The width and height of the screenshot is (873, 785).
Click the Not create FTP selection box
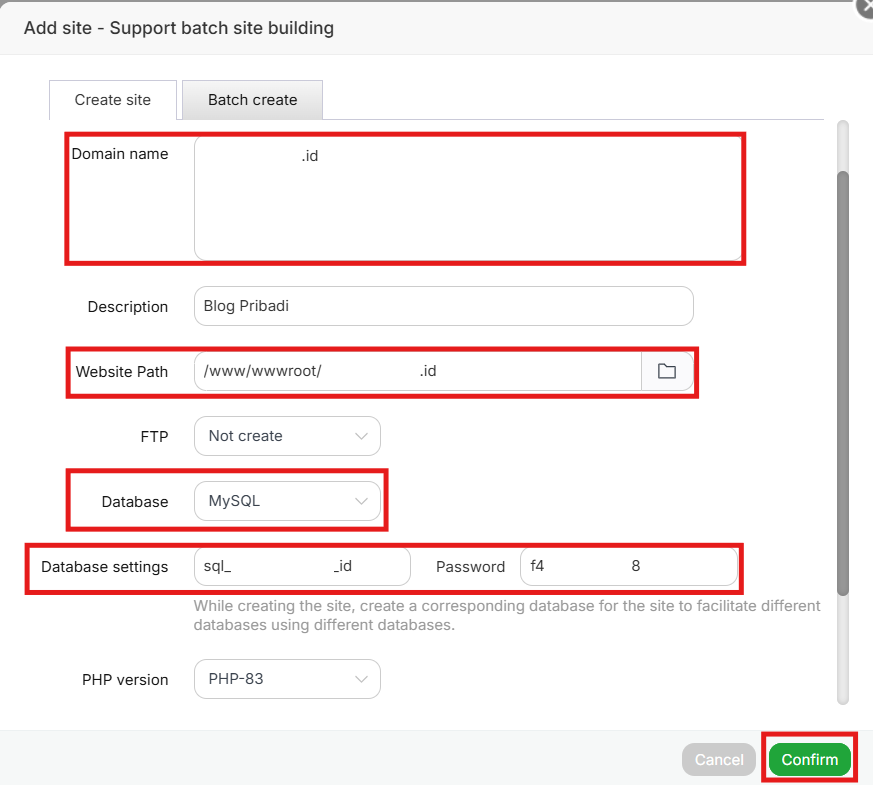pyautogui.click(x=287, y=436)
